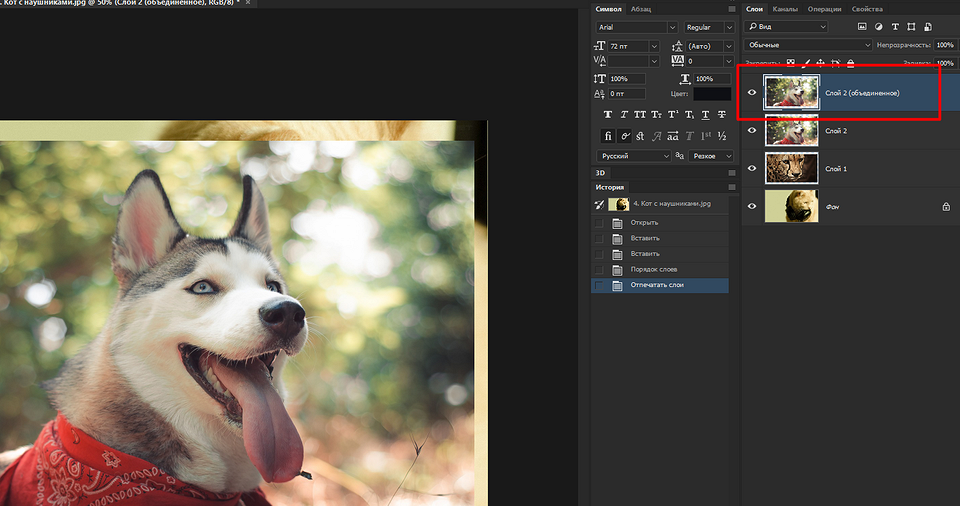Click the text Цвет color swatch
The image size is (960, 506).
712,94
